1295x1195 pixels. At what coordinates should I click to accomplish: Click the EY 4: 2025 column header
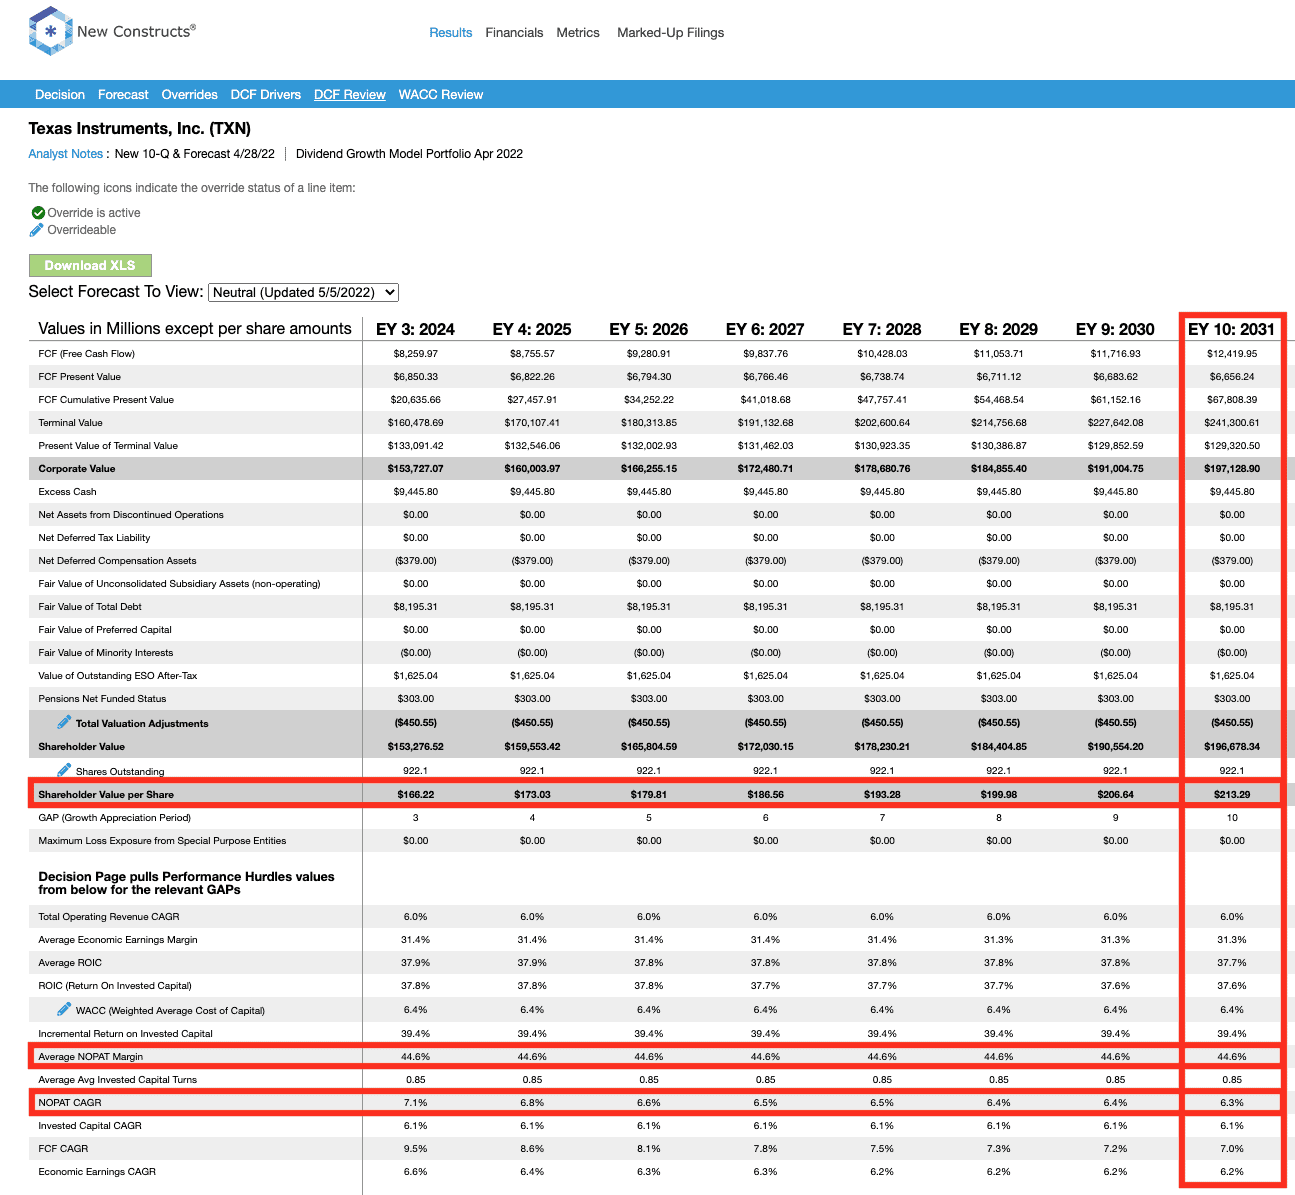(532, 329)
